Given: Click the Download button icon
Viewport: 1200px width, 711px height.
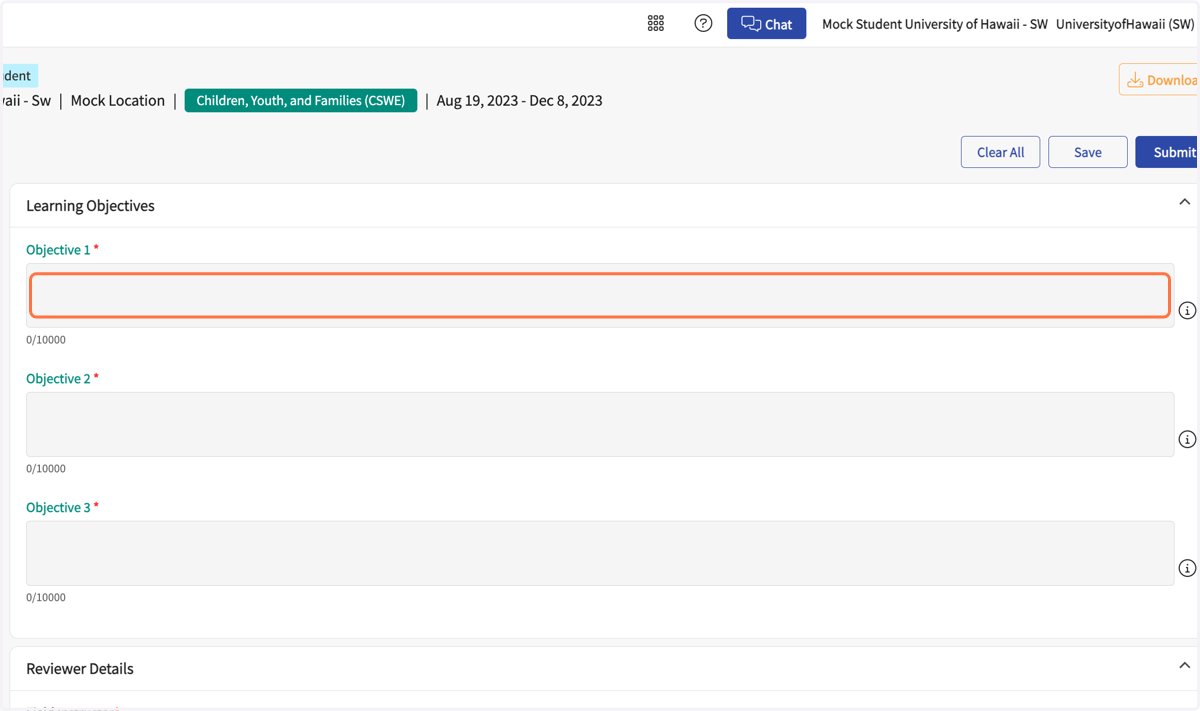Looking at the screenshot, I should click(x=1135, y=80).
